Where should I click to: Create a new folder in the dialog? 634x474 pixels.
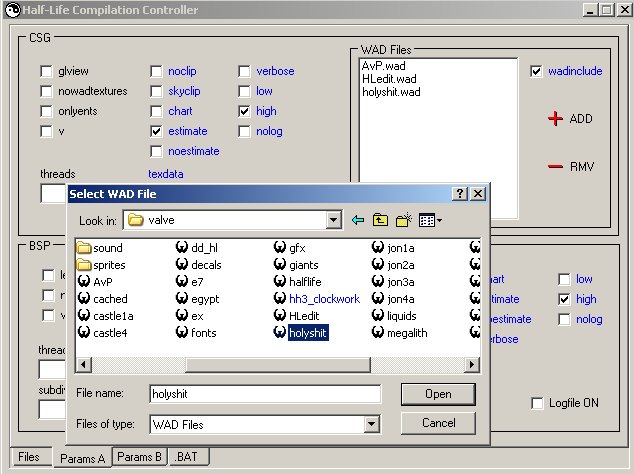[404, 220]
